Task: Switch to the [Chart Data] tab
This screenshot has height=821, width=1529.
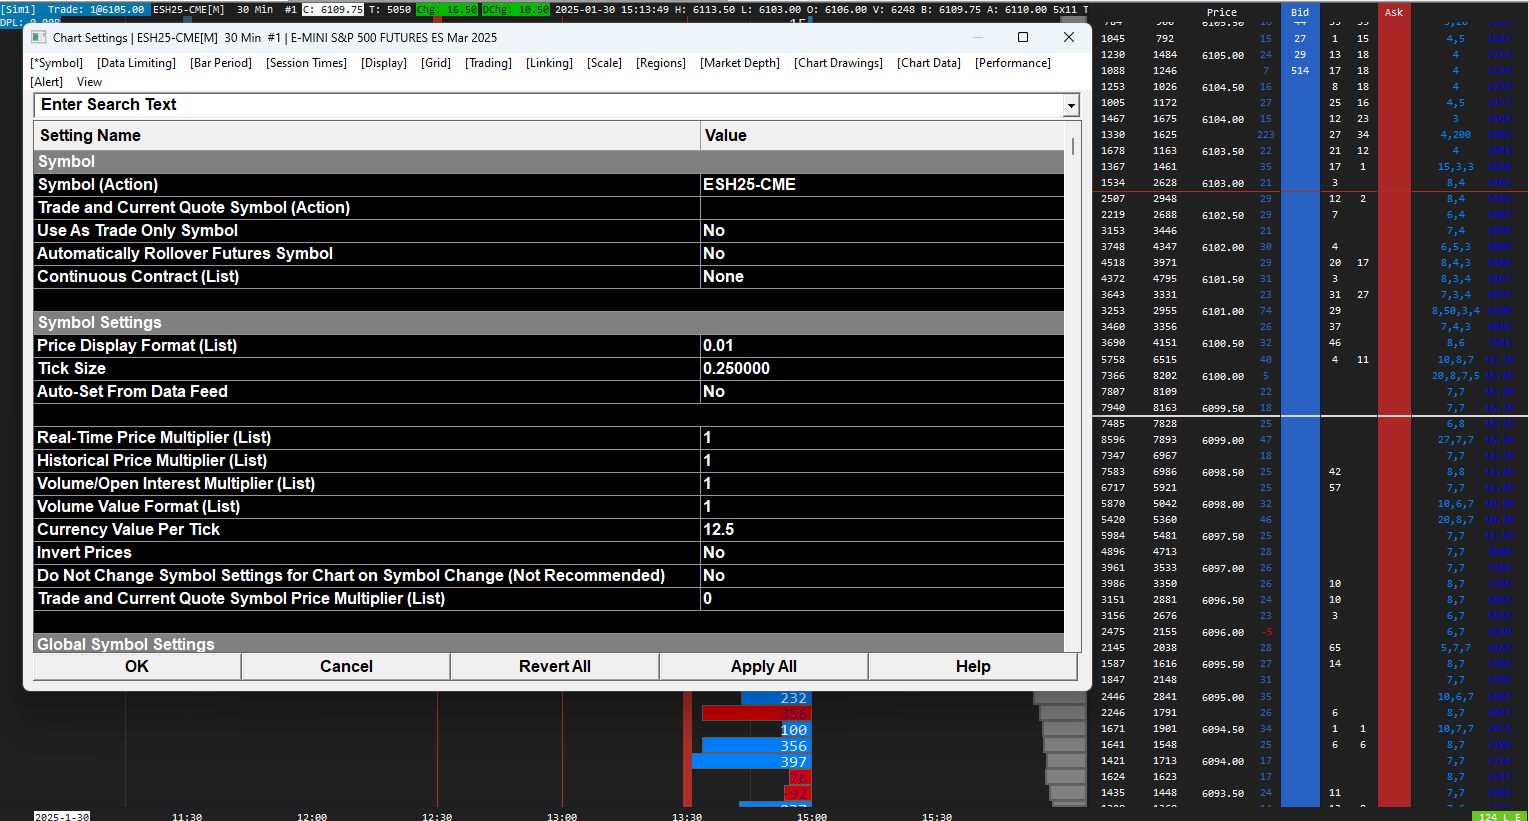Action: pos(929,63)
